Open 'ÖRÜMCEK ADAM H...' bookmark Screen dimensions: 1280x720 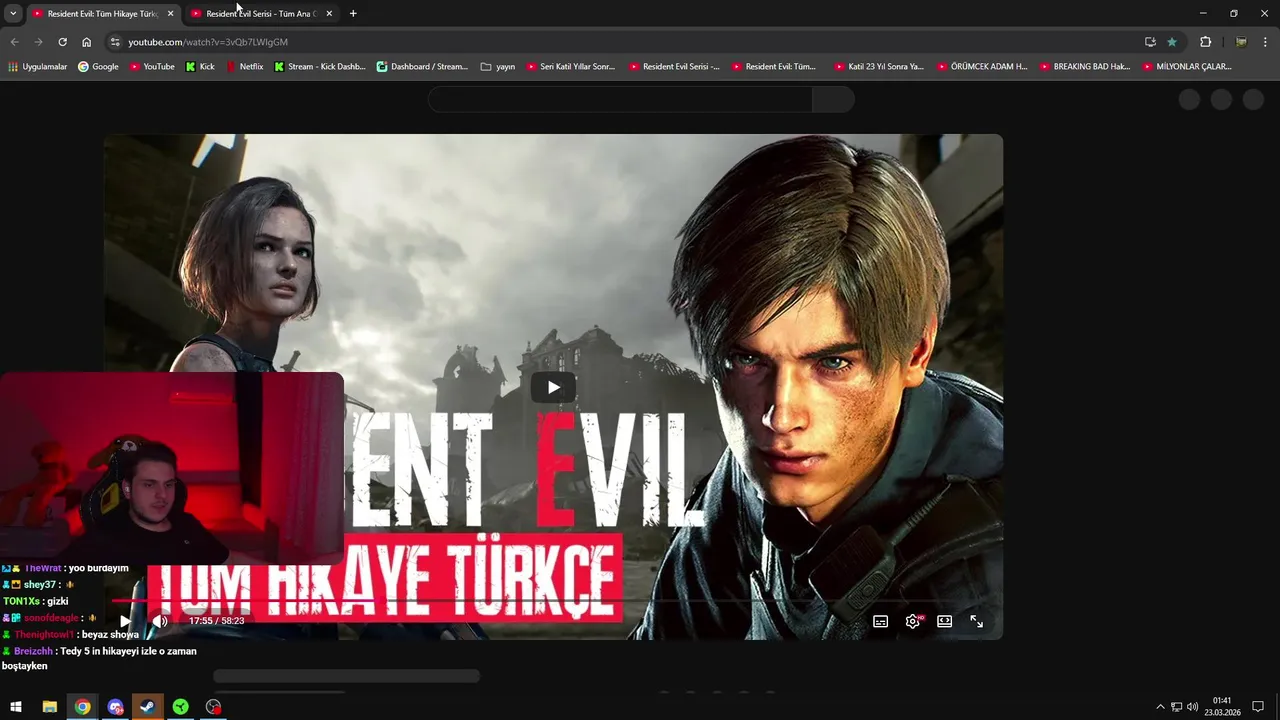tap(982, 67)
